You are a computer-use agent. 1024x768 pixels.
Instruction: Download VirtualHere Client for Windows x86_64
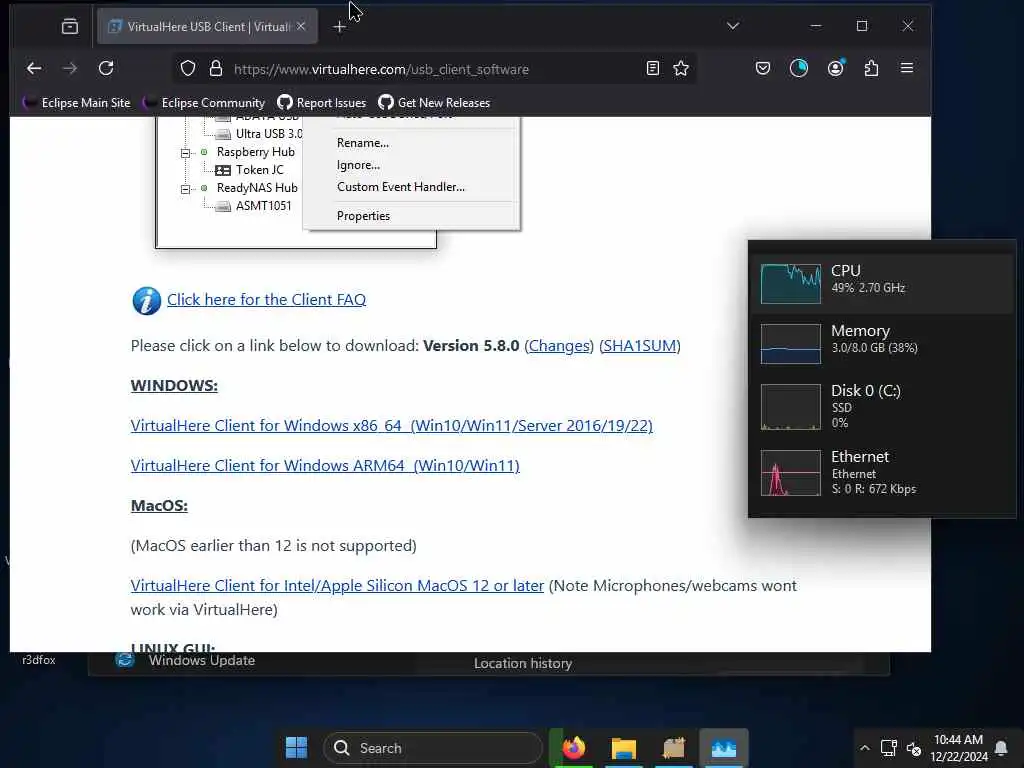click(x=391, y=426)
